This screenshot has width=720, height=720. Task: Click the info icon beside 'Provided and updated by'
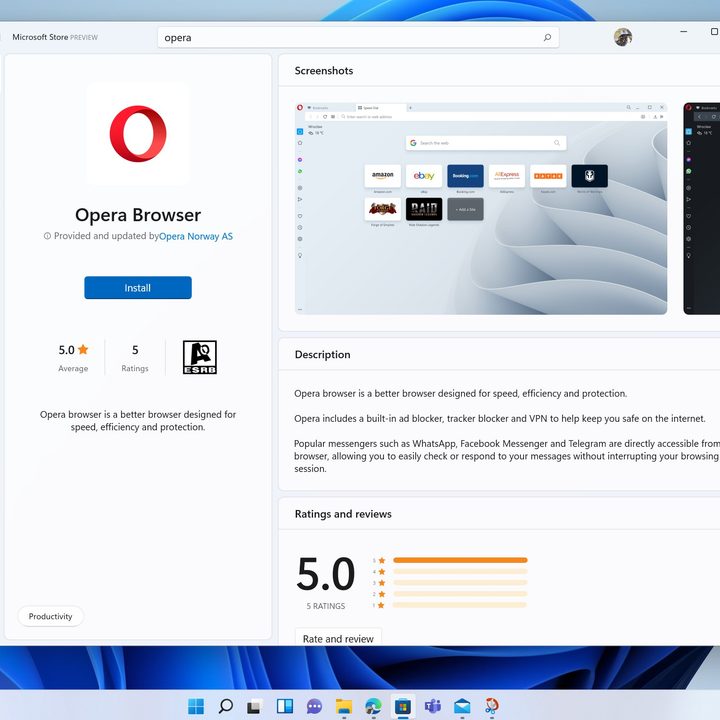[x=47, y=236]
